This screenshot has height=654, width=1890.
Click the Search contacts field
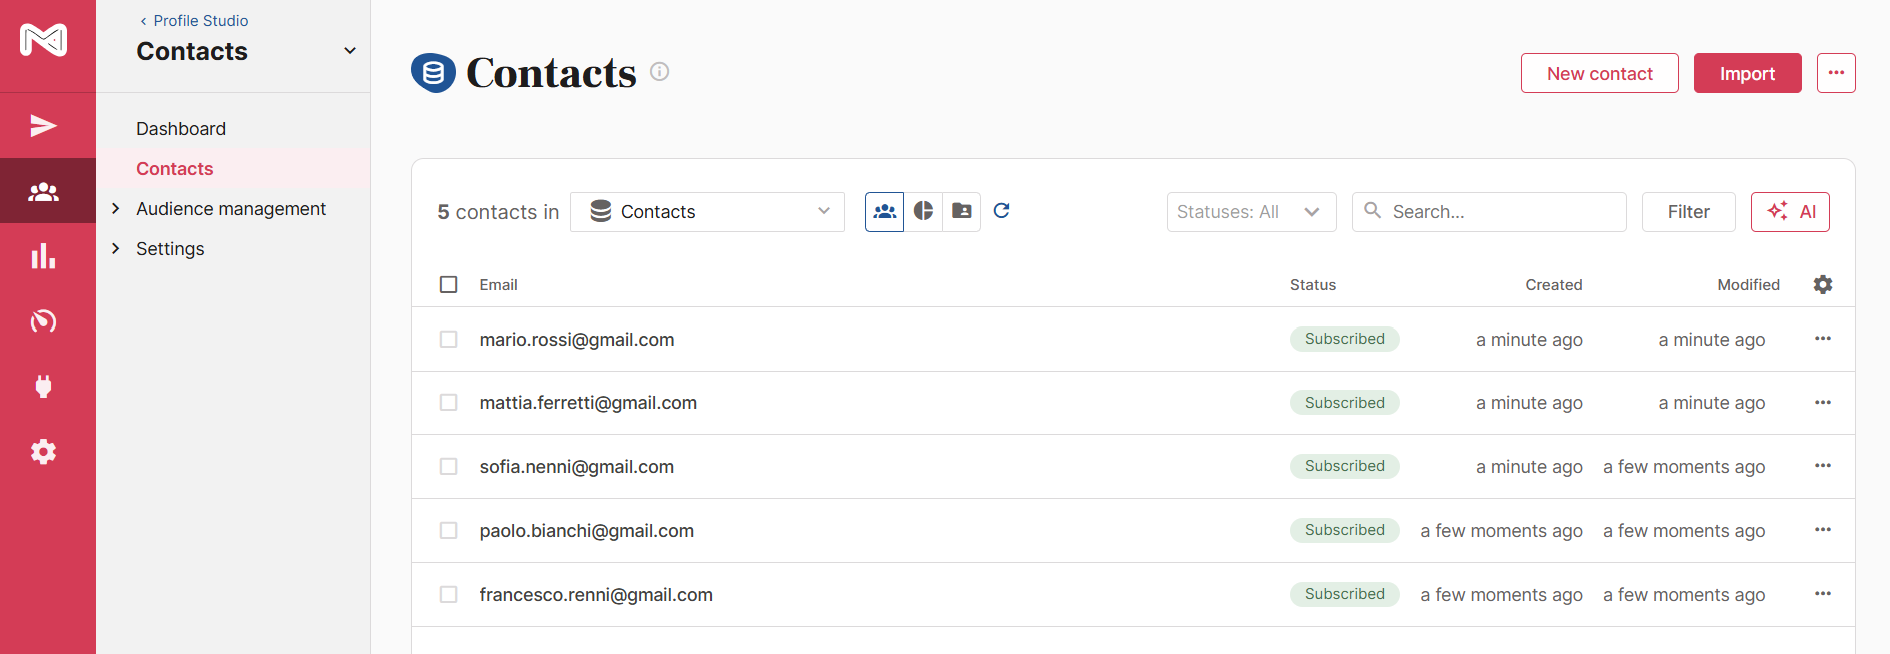(x=1489, y=212)
